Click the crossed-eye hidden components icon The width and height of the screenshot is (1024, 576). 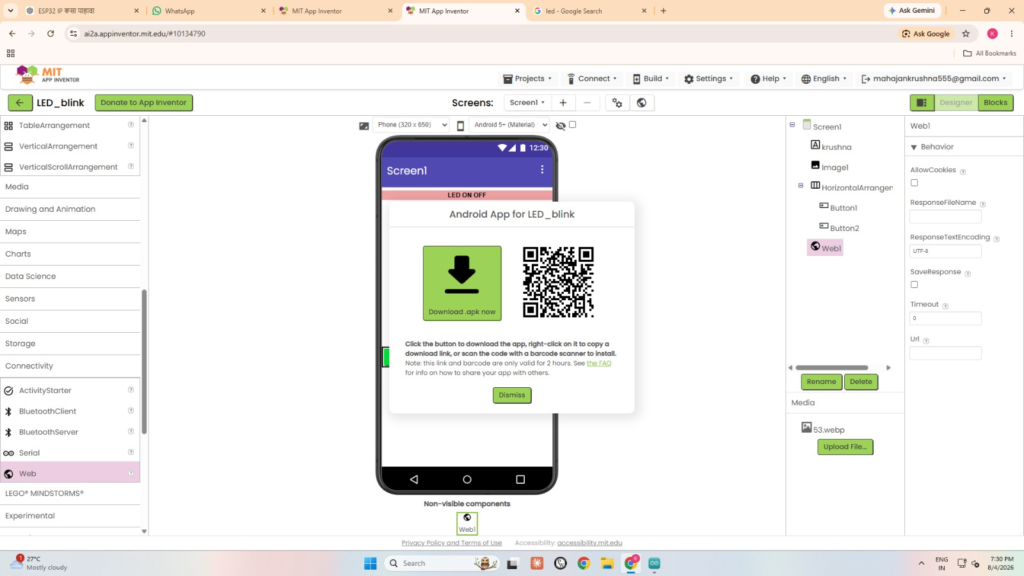coord(560,125)
